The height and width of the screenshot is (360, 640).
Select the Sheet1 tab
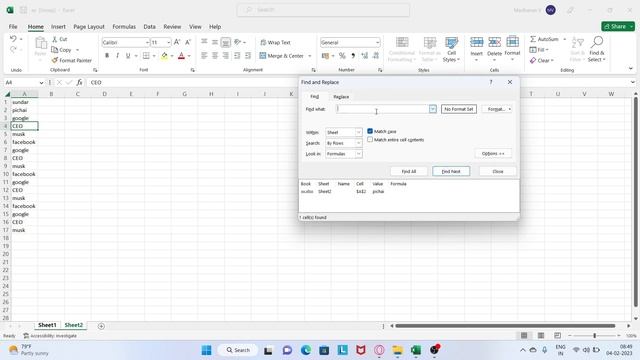pos(47,325)
